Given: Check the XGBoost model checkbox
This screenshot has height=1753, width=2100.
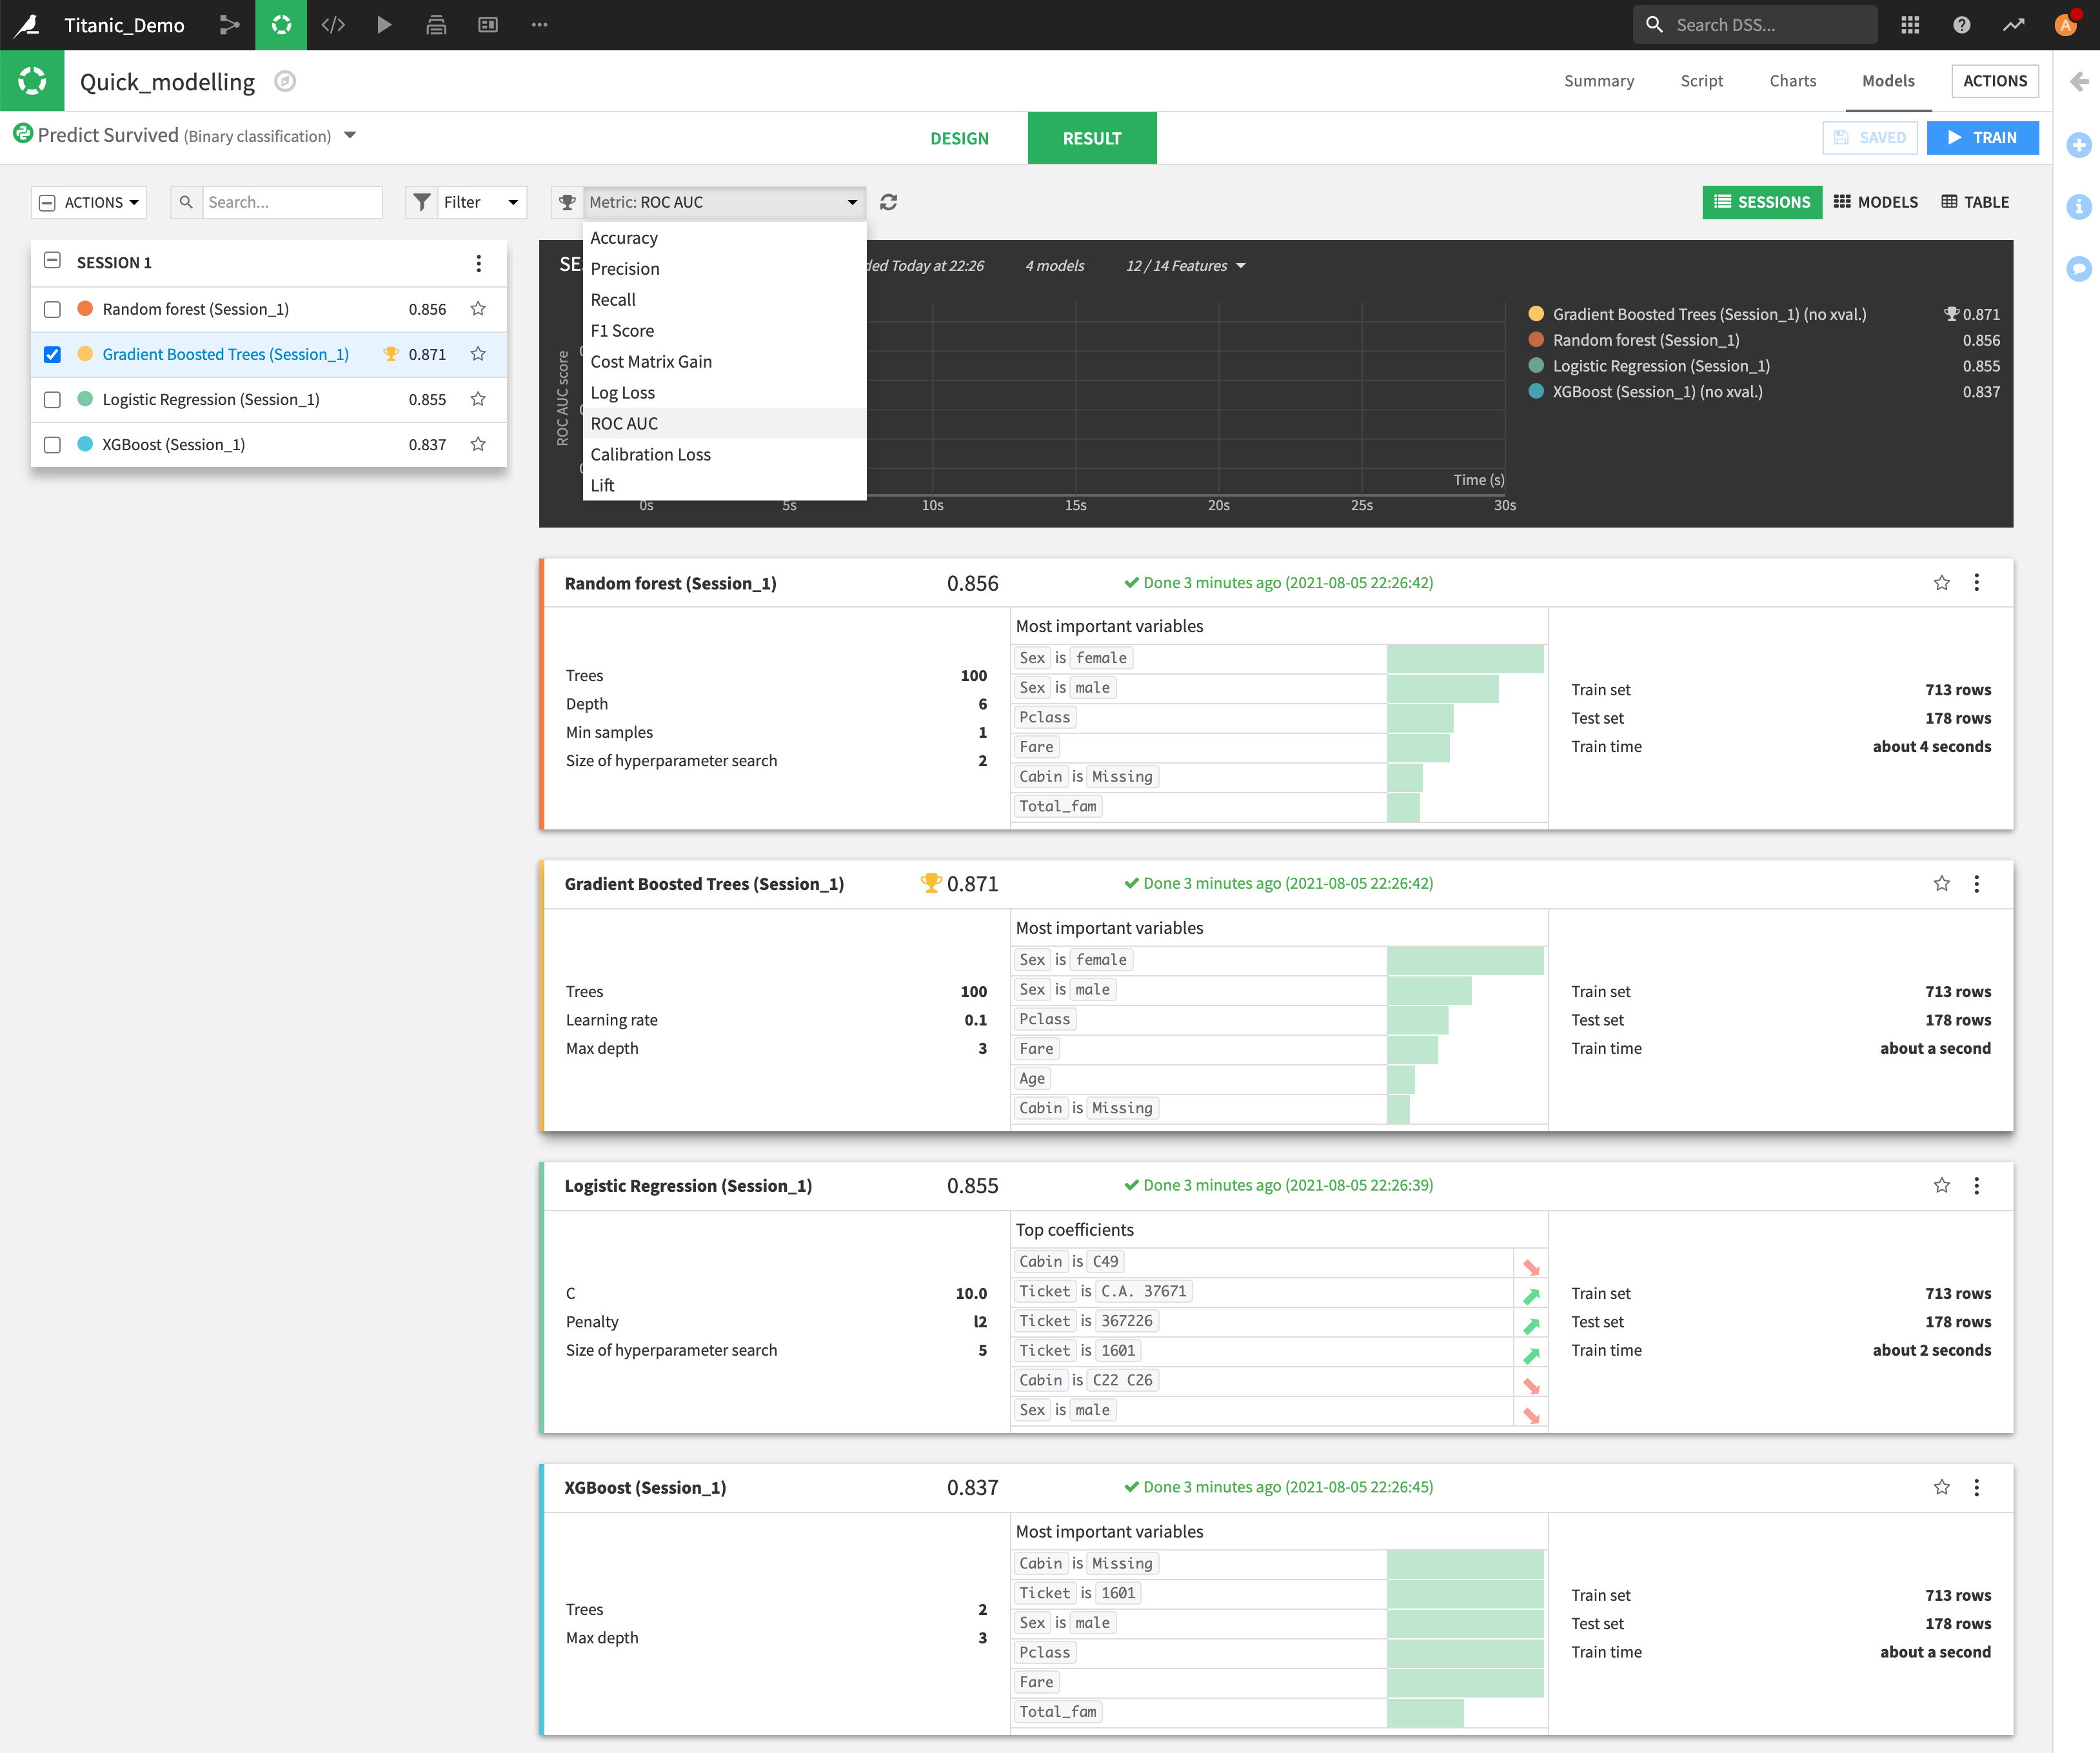Looking at the screenshot, I should tap(53, 445).
